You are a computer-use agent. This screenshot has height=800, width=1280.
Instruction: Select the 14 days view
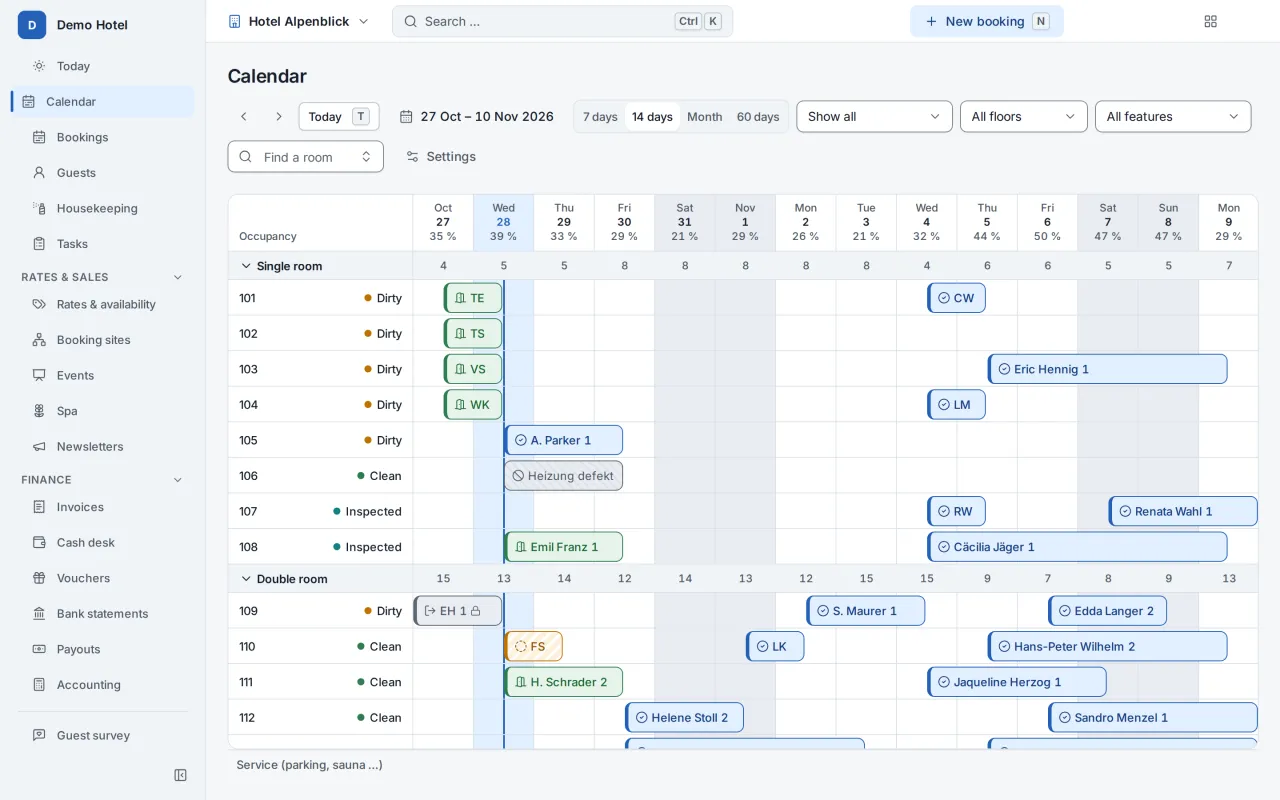point(652,117)
